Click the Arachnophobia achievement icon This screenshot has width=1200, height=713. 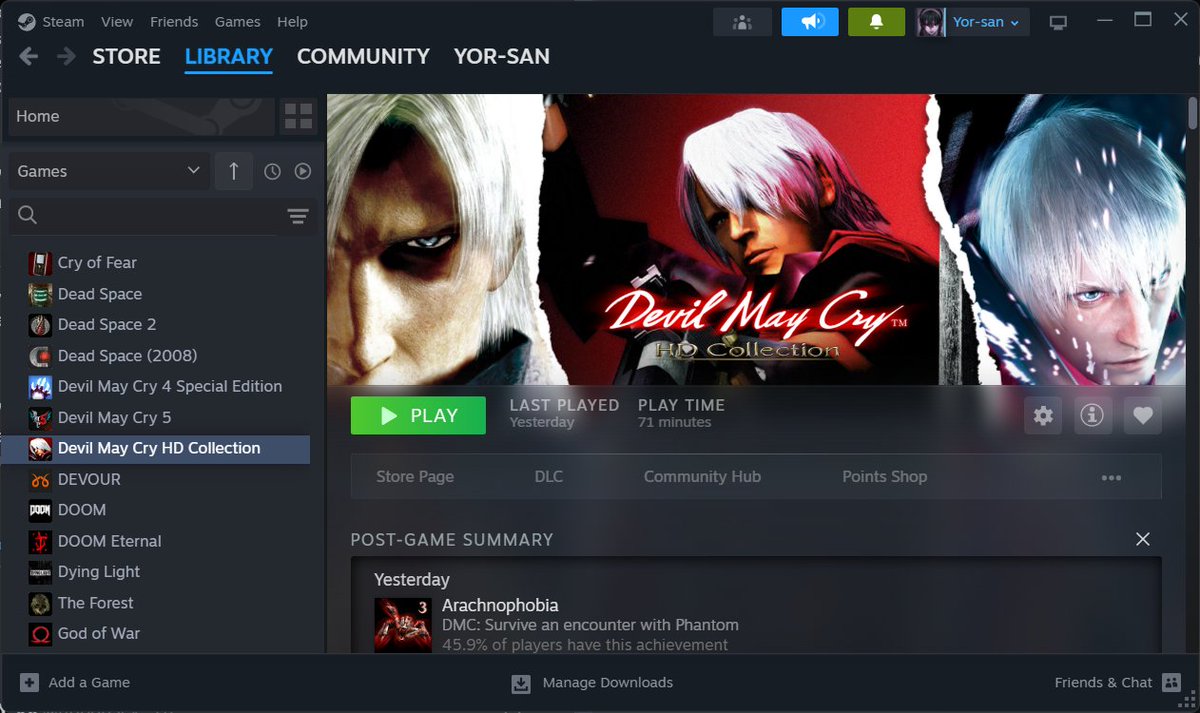(402, 625)
